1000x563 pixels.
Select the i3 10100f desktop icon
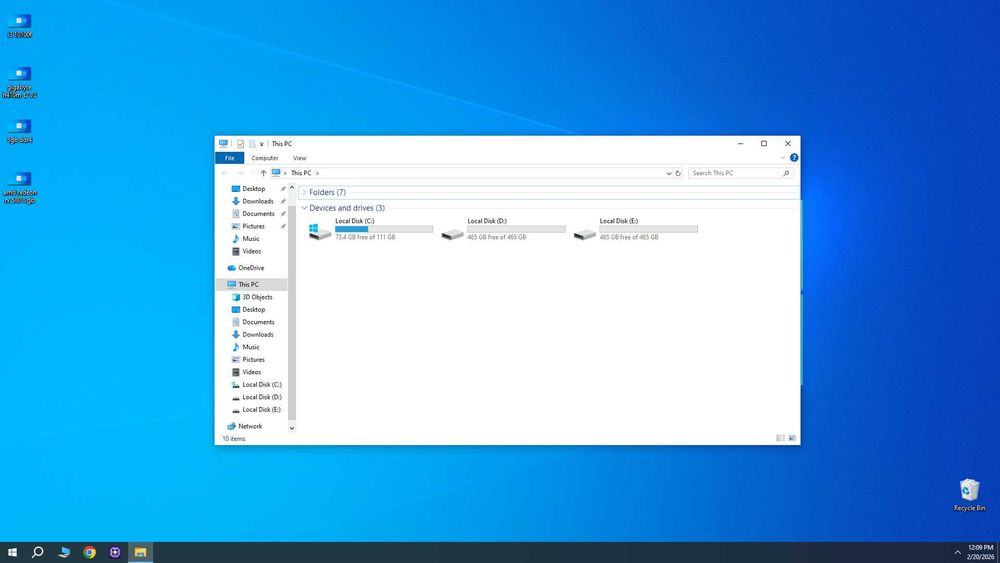tap(20, 26)
